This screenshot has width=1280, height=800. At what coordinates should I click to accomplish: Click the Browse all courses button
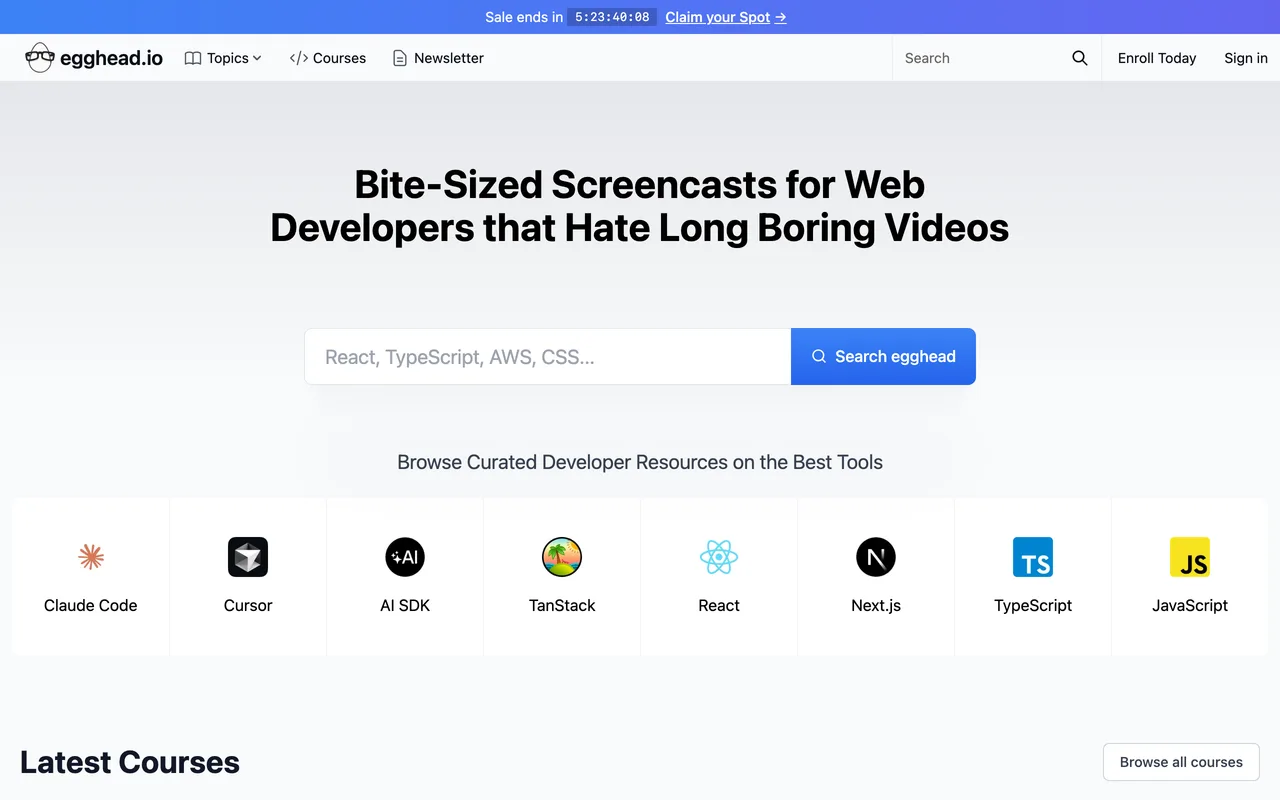(1181, 762)
